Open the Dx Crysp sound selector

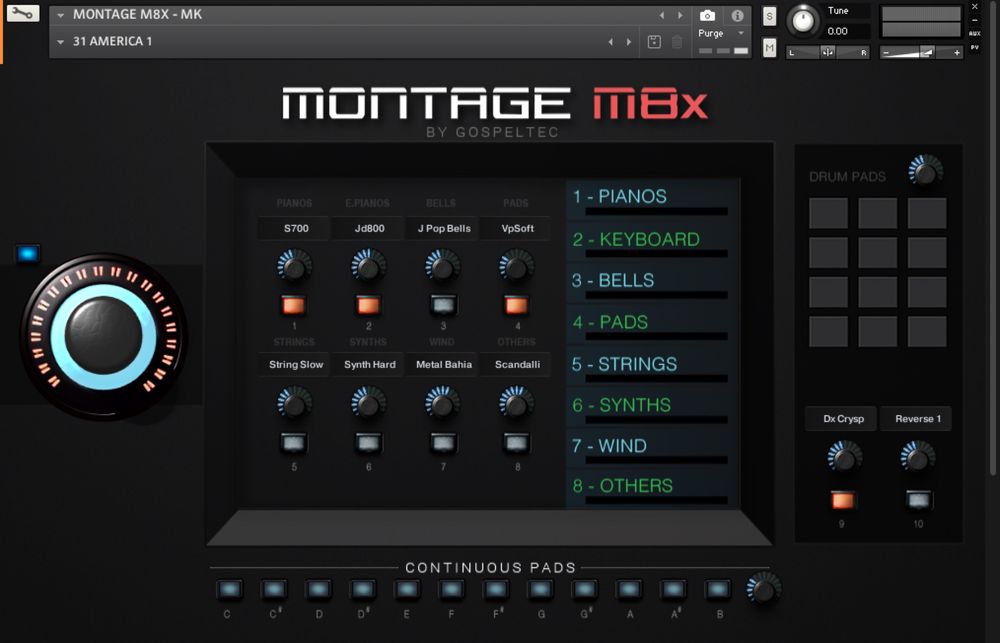[842, 419]
